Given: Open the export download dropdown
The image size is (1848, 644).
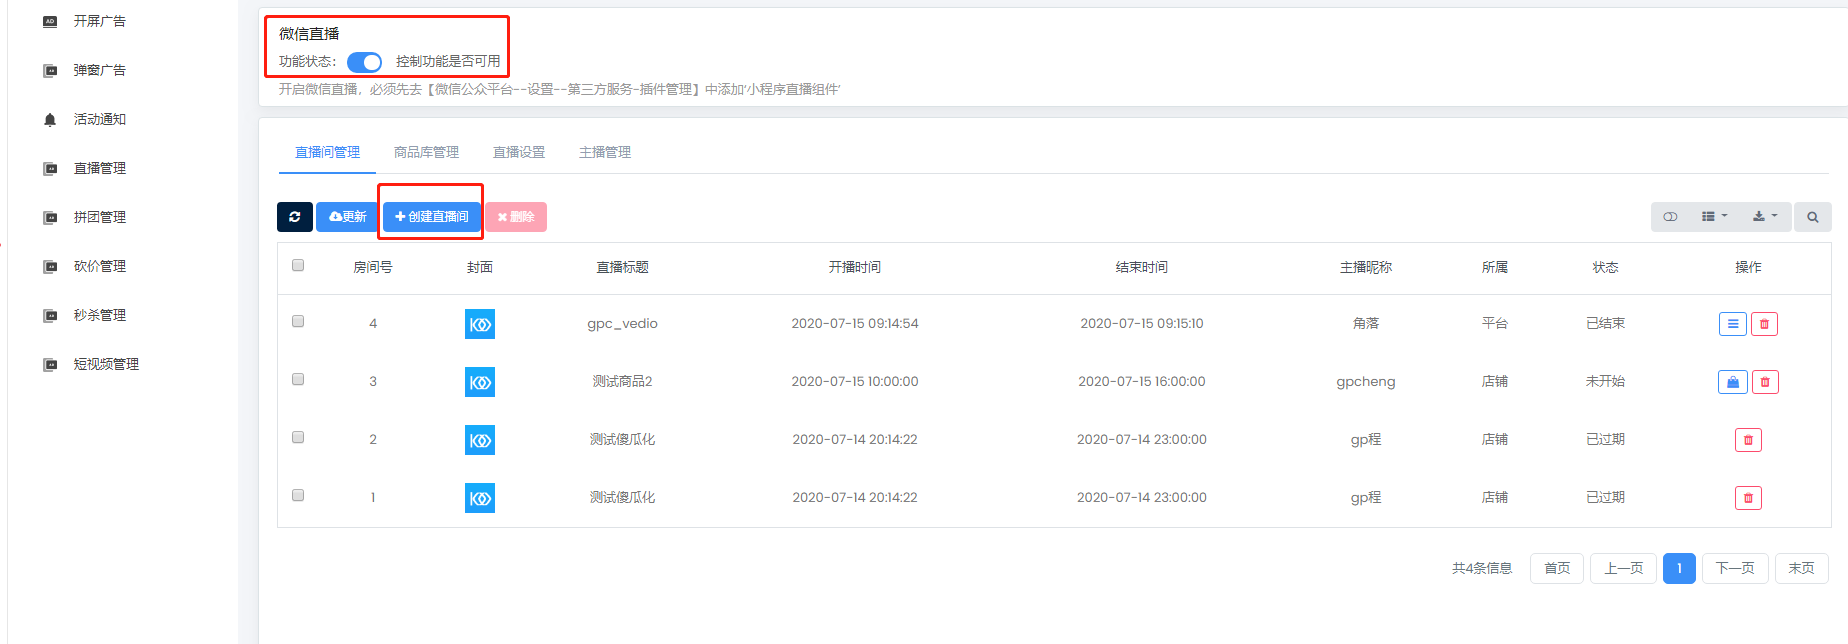Looking at the screenshot, I should [x=1765, y=217].
